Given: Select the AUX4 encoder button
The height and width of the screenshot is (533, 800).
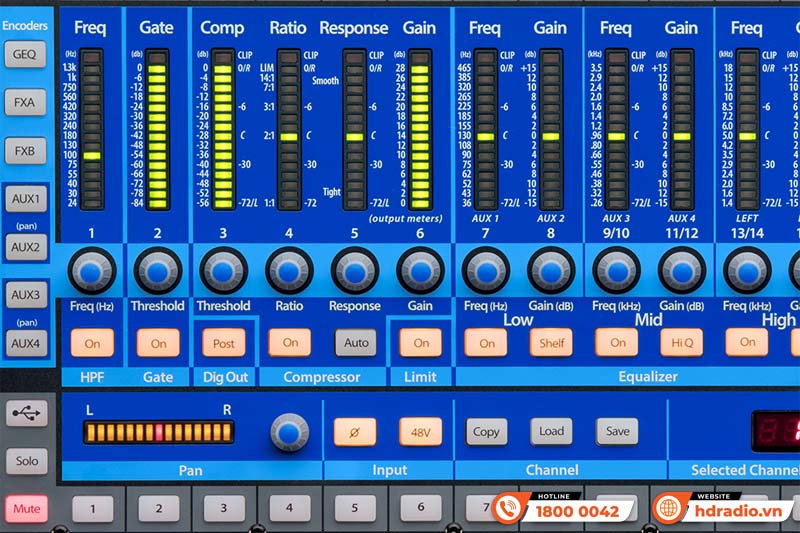Looking at the screenshot, I should click(26, 343).
